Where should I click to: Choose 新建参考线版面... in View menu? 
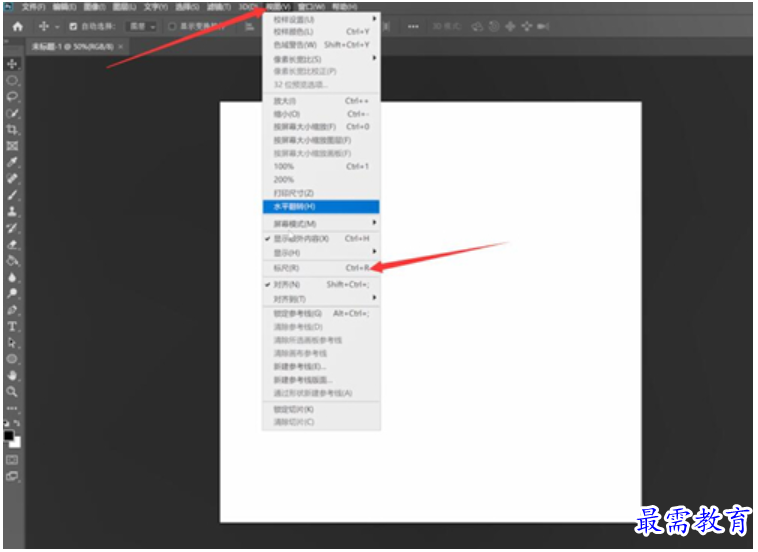click(x=321, y=379)
